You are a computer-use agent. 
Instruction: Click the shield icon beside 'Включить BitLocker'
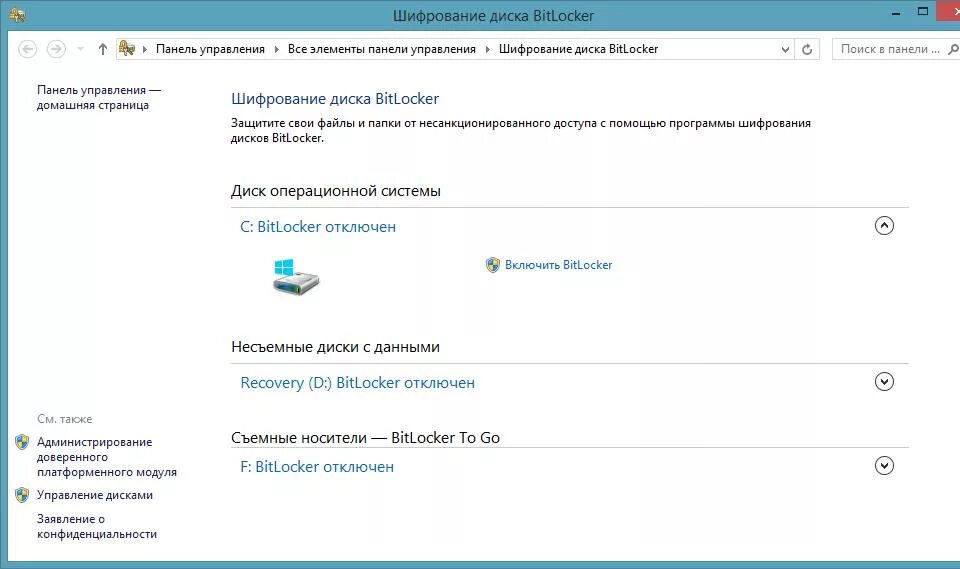493,265
